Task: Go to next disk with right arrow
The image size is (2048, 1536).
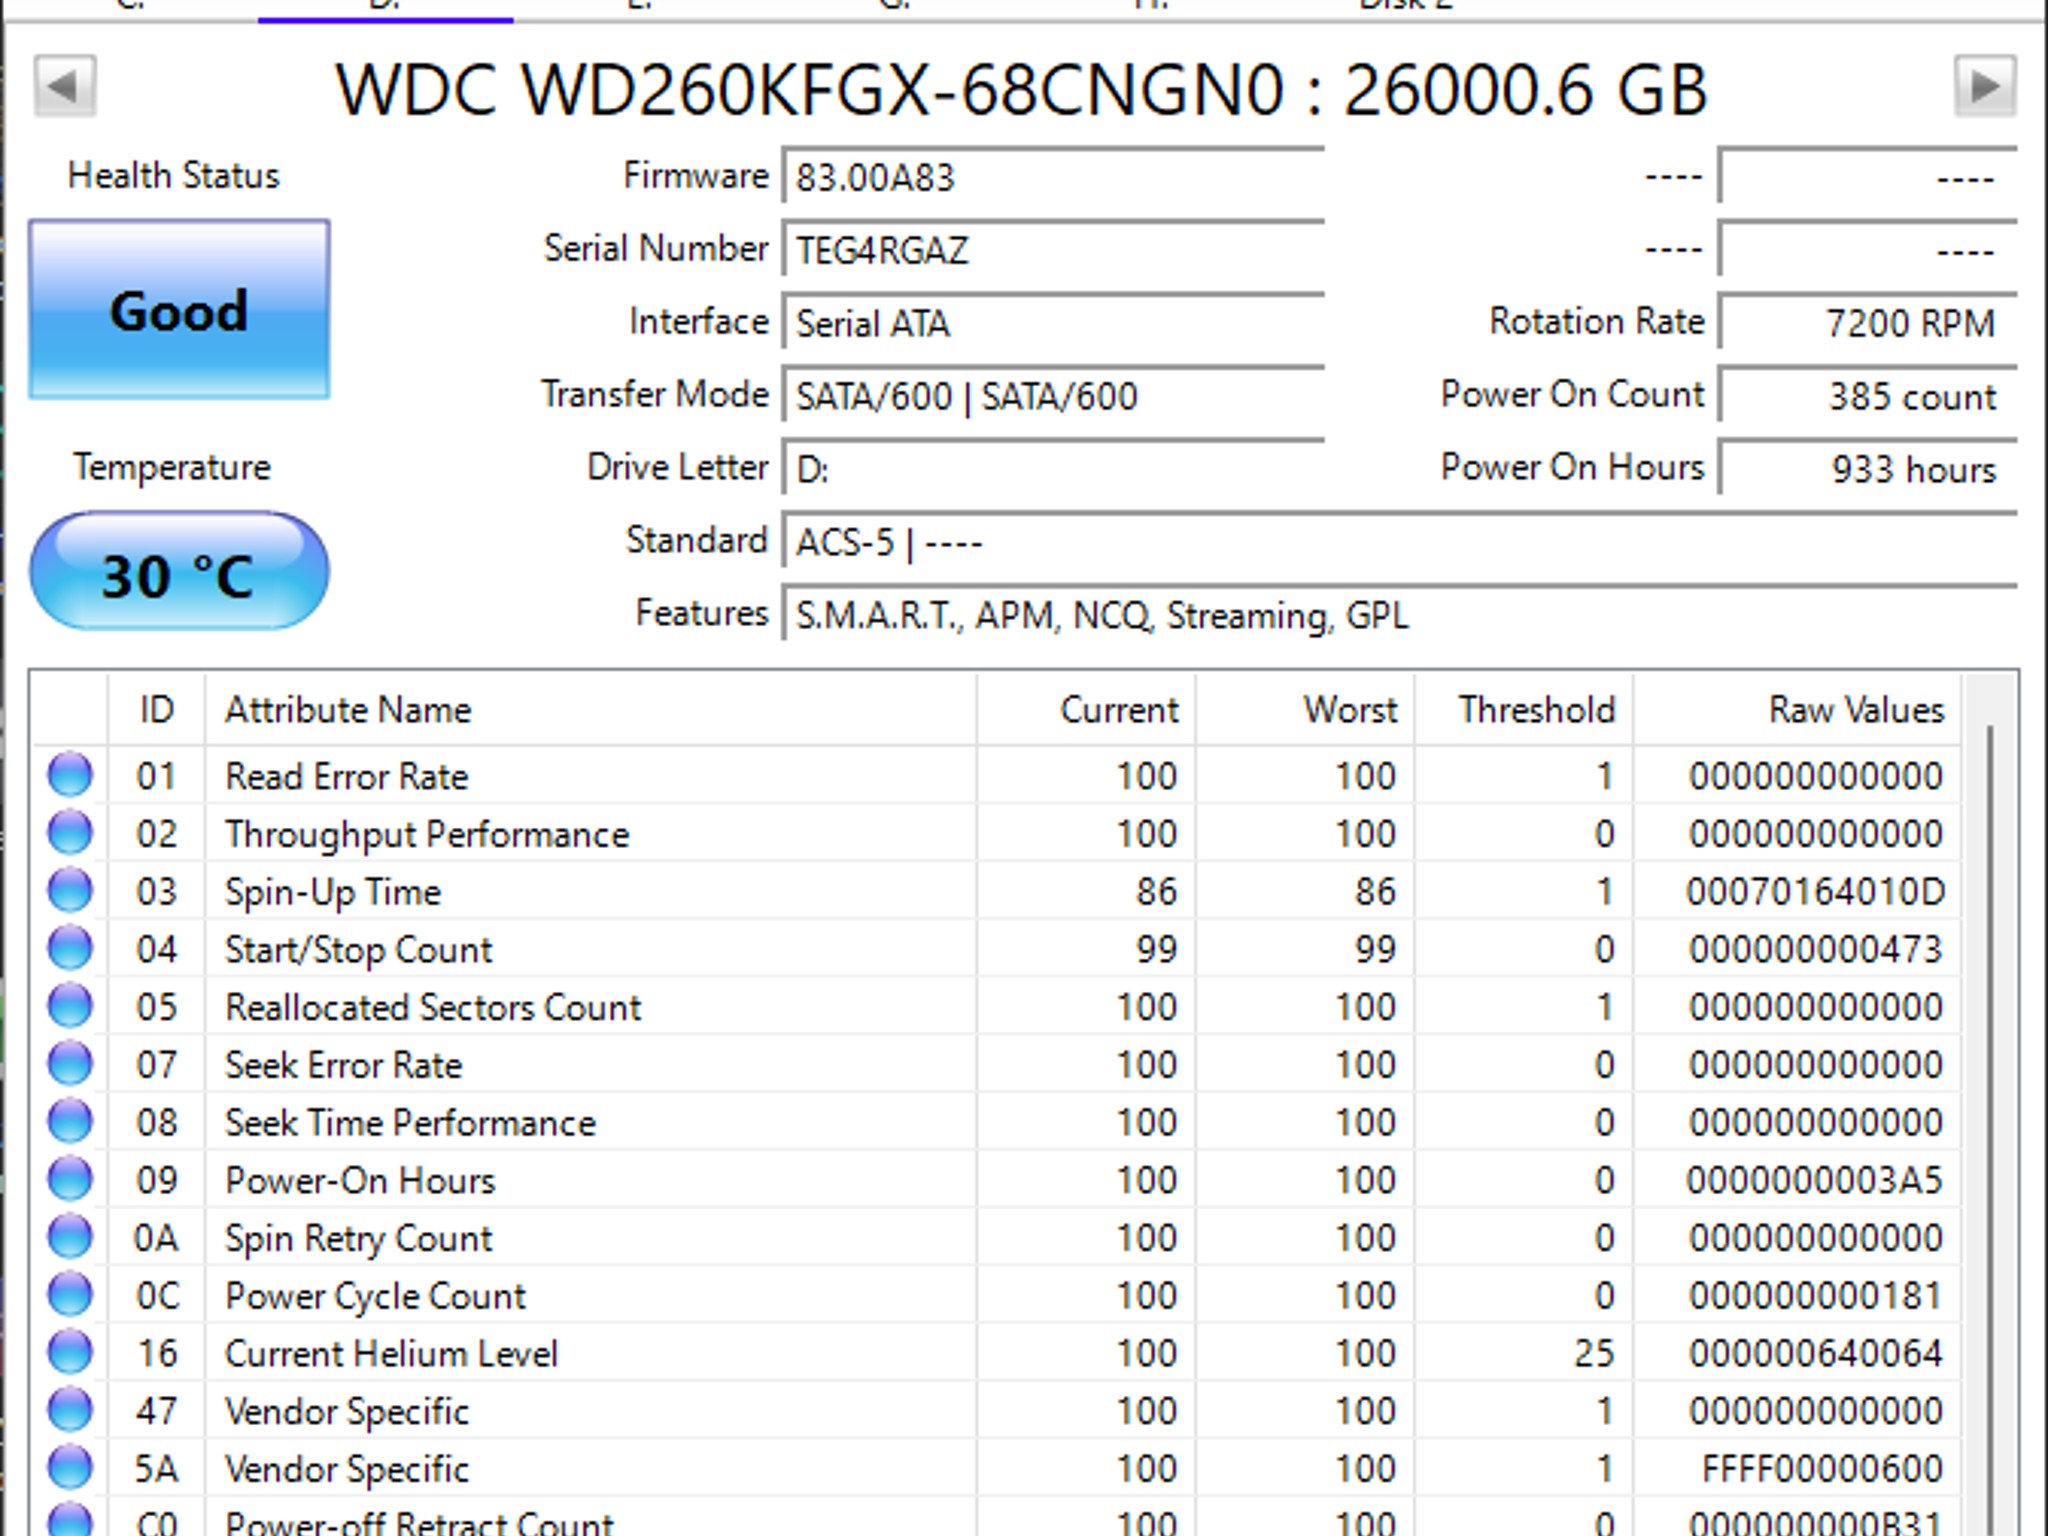Action: (x=1985, y=87)
